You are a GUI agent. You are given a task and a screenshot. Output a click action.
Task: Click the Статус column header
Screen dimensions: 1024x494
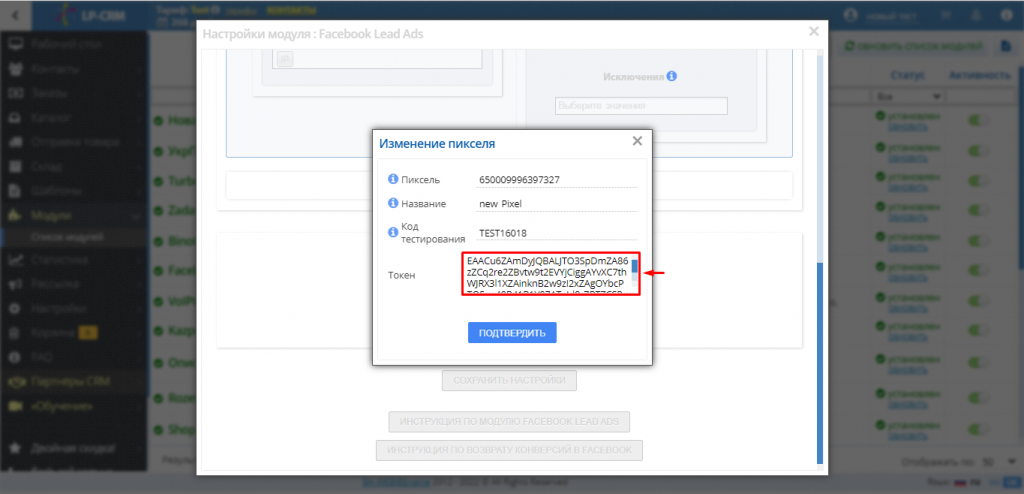(907, 75)
